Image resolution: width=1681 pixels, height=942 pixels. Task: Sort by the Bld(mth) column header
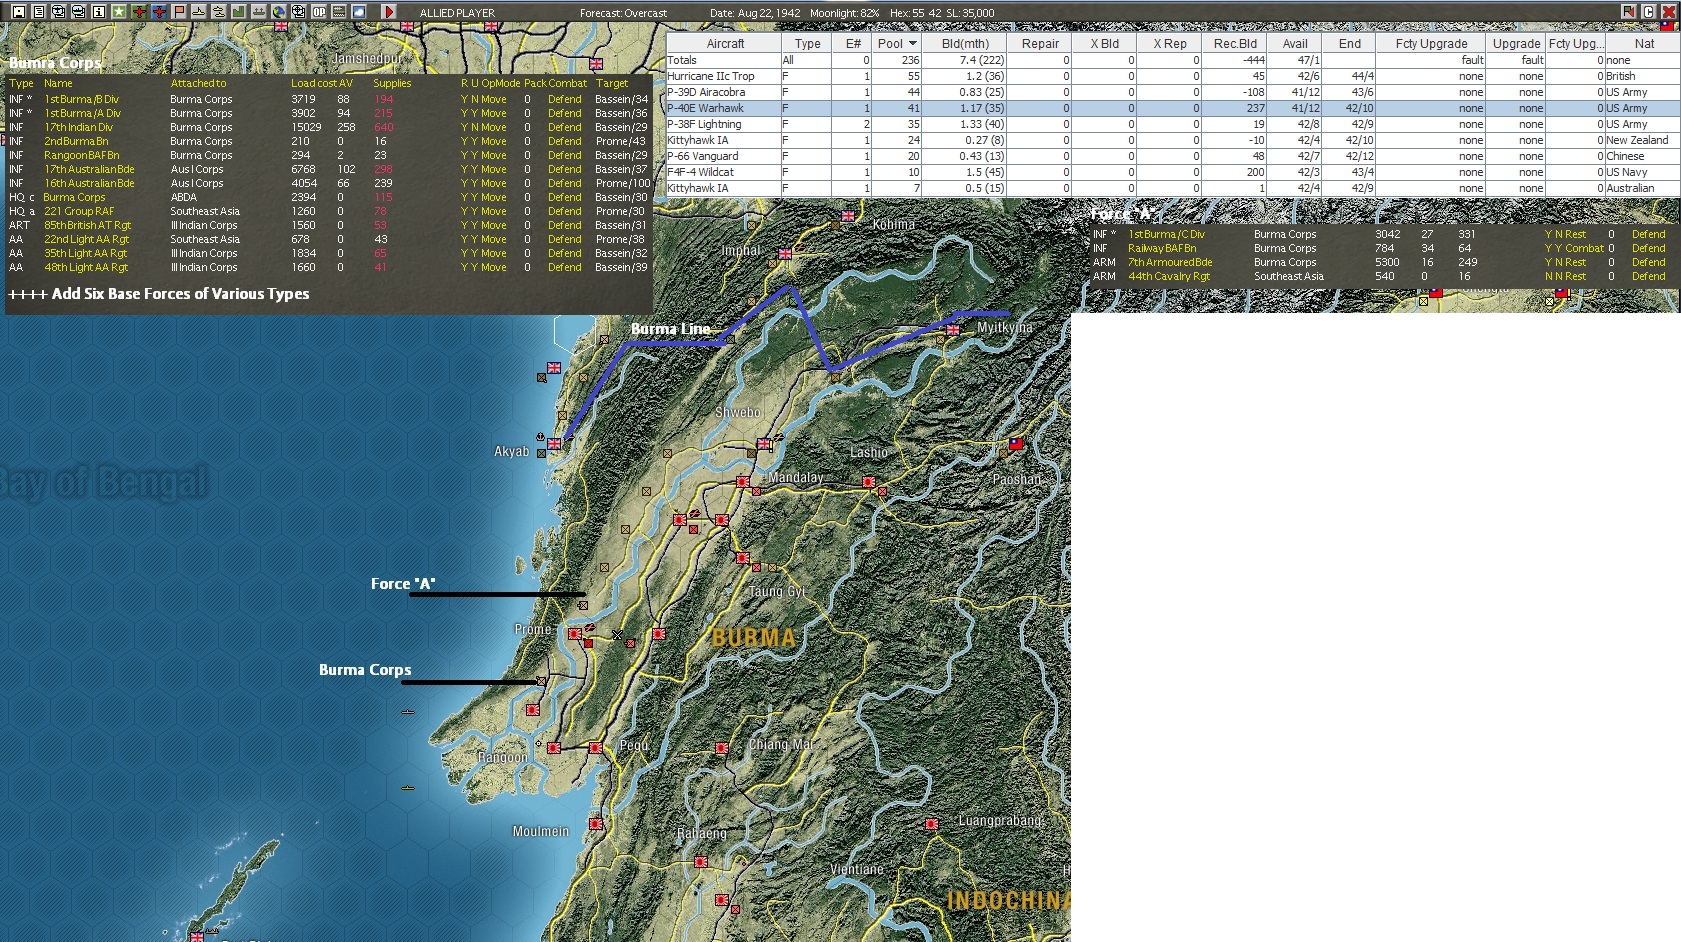point(965,44)
